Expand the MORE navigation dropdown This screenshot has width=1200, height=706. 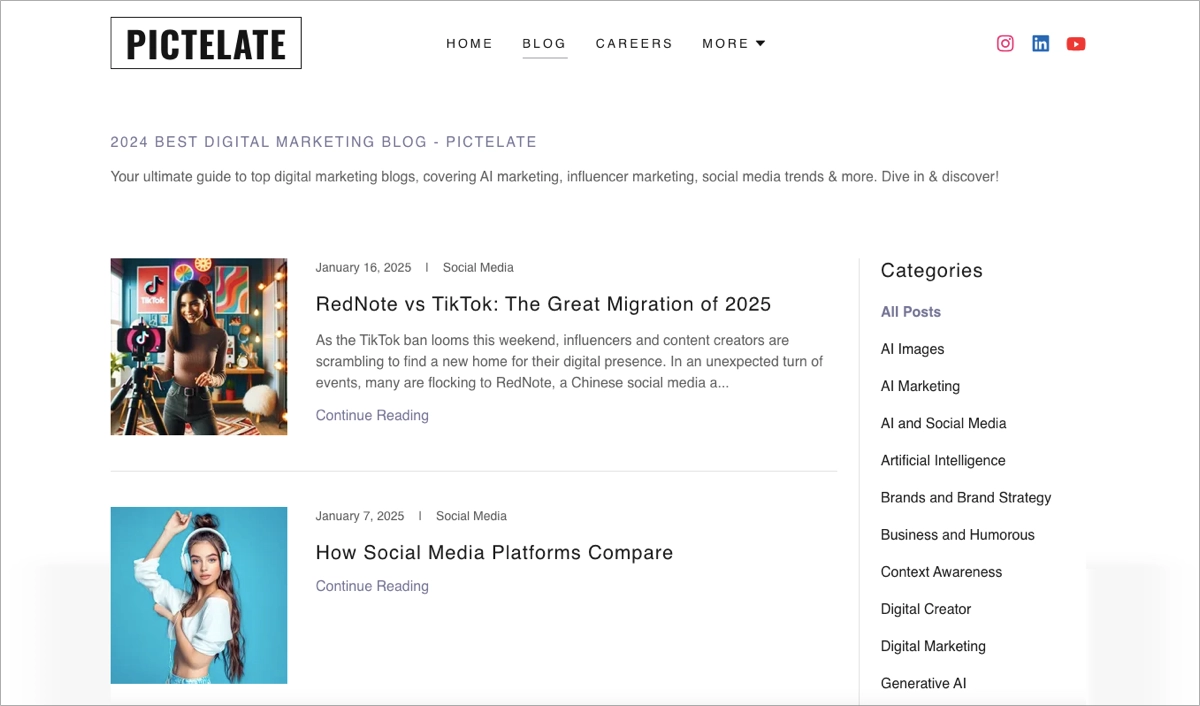[x=733, y=43]
